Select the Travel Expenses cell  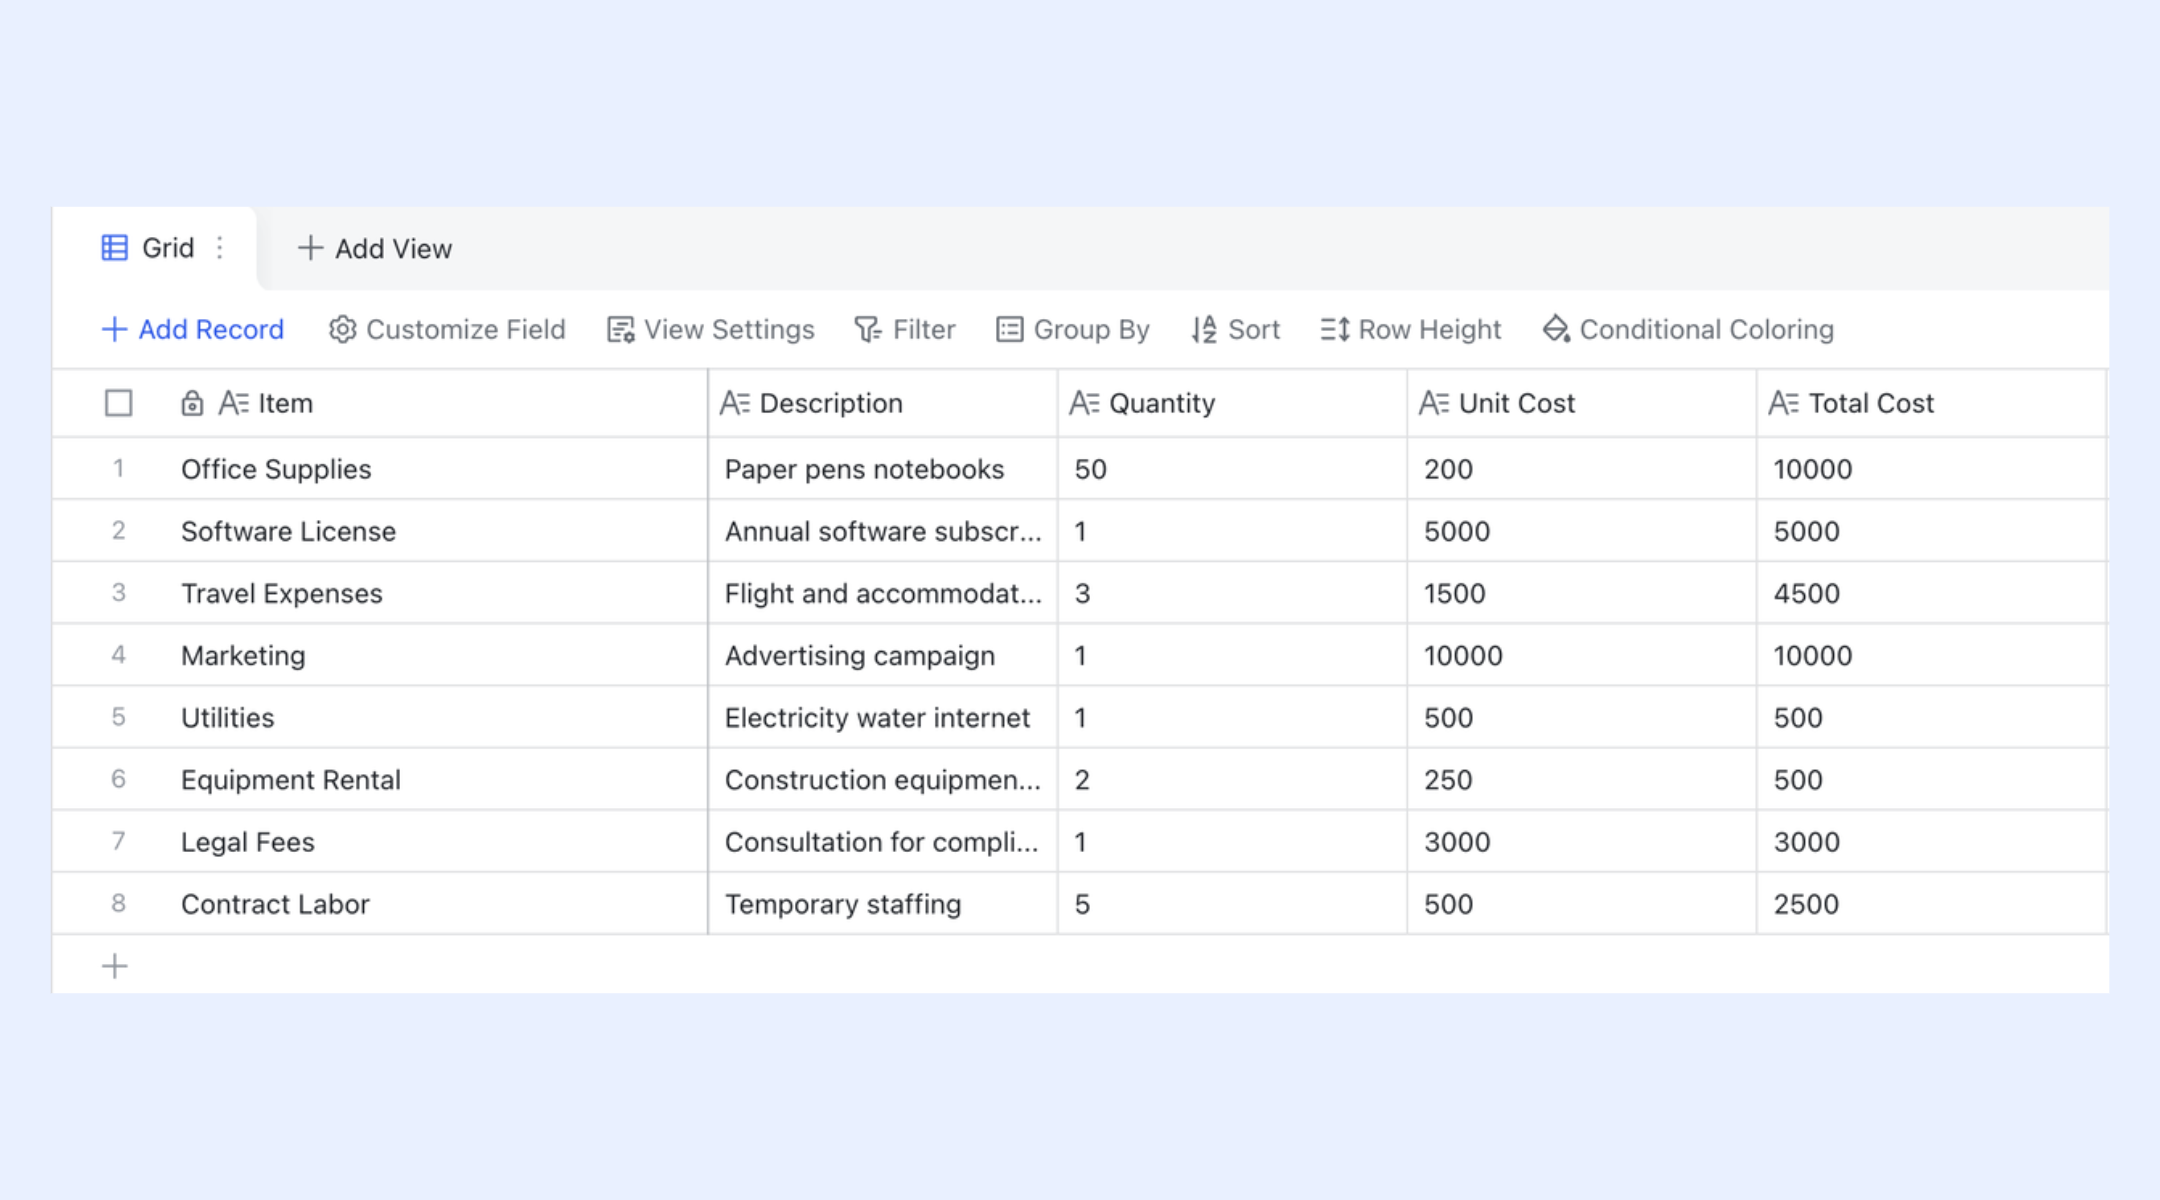click(440, 593)
